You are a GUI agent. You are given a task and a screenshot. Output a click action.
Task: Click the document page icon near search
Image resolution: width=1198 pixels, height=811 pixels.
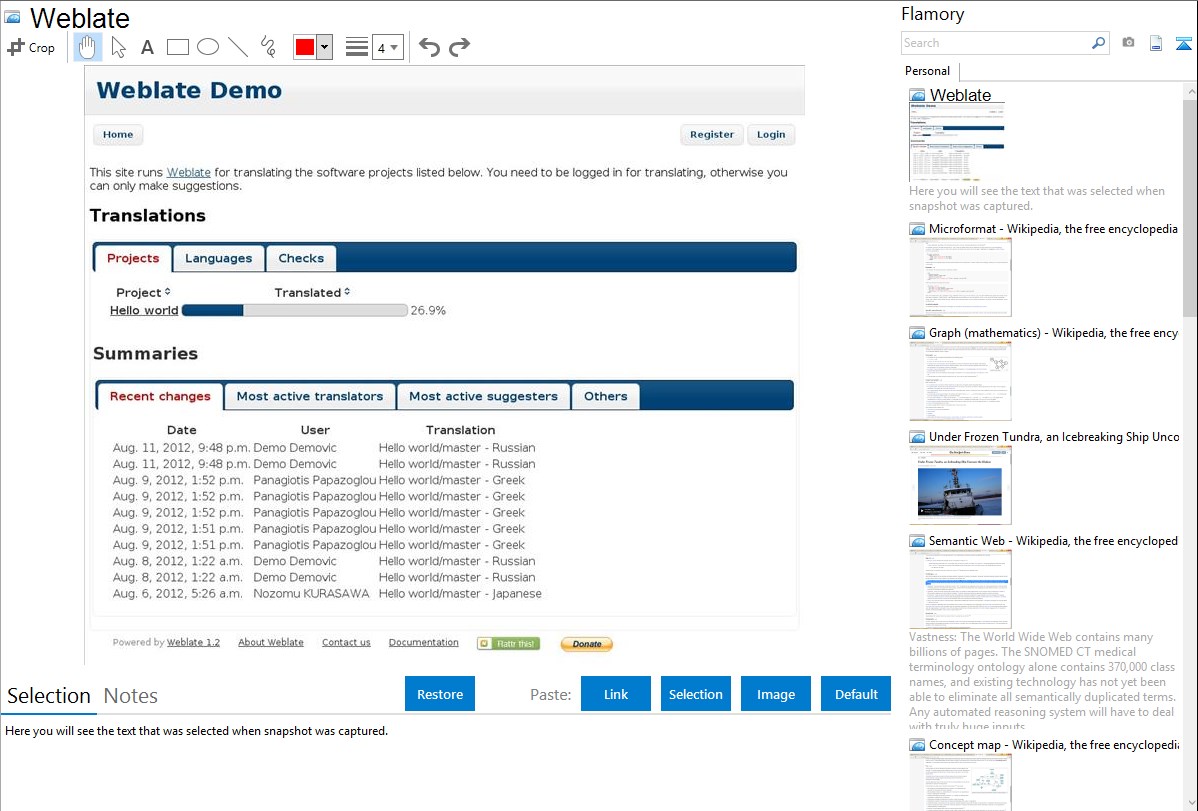[1156, 43]
